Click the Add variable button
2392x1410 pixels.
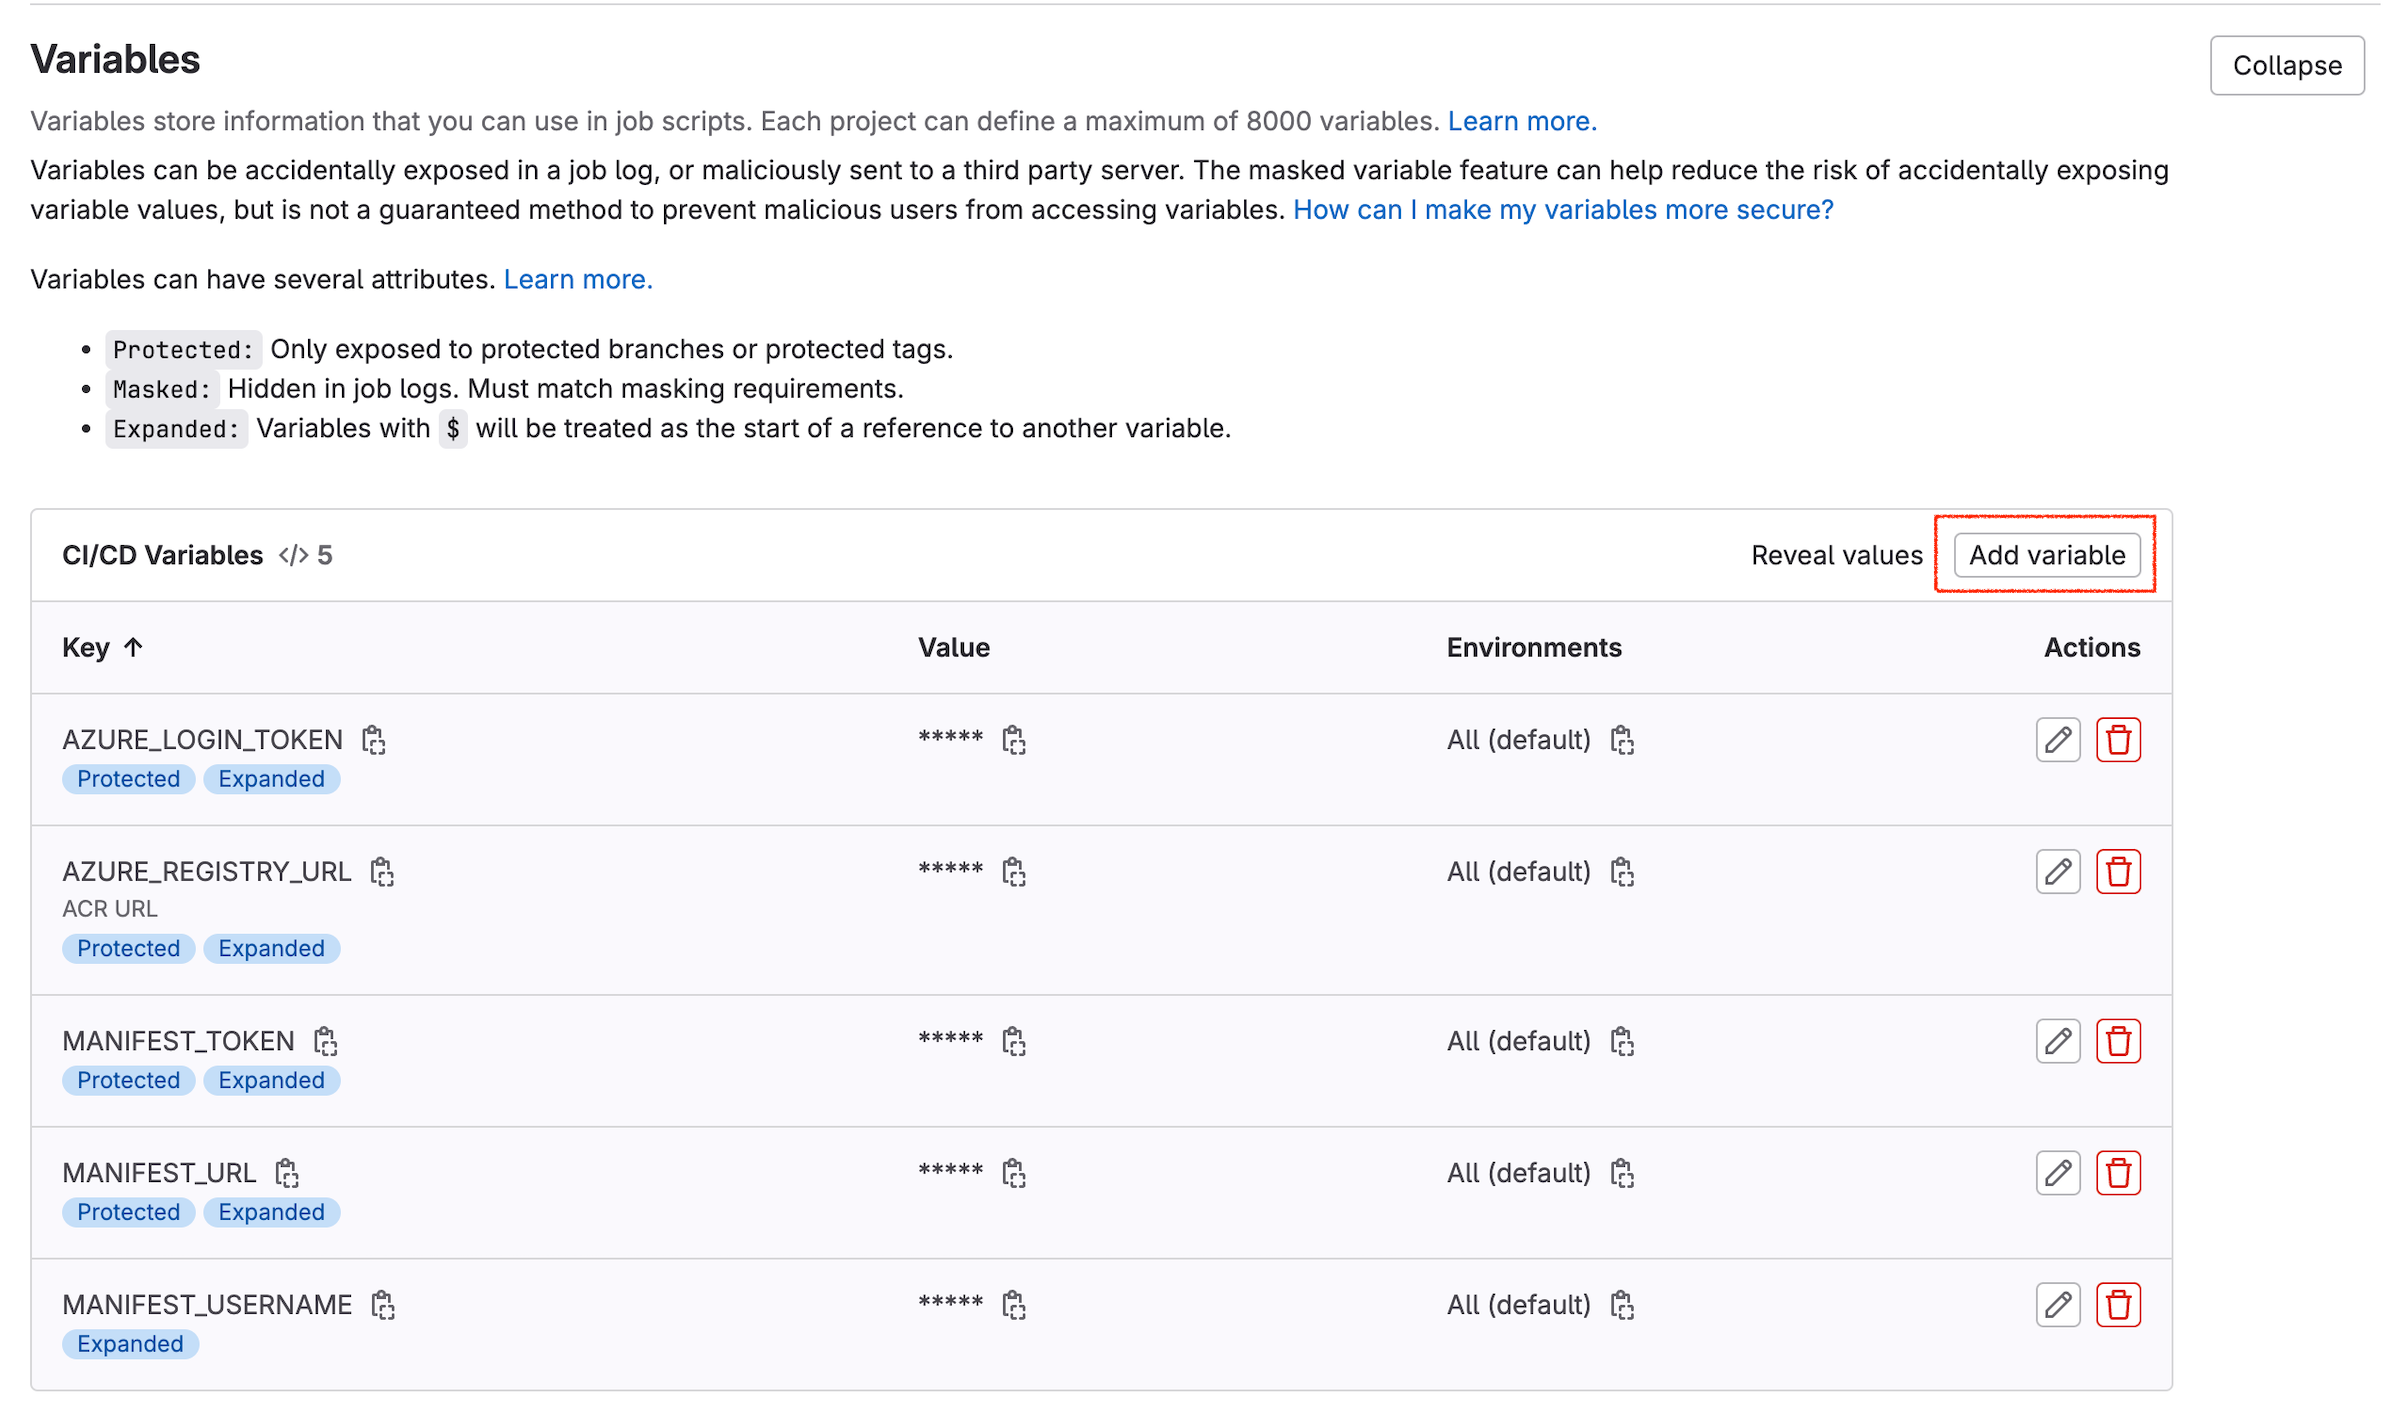[2046, 555]
